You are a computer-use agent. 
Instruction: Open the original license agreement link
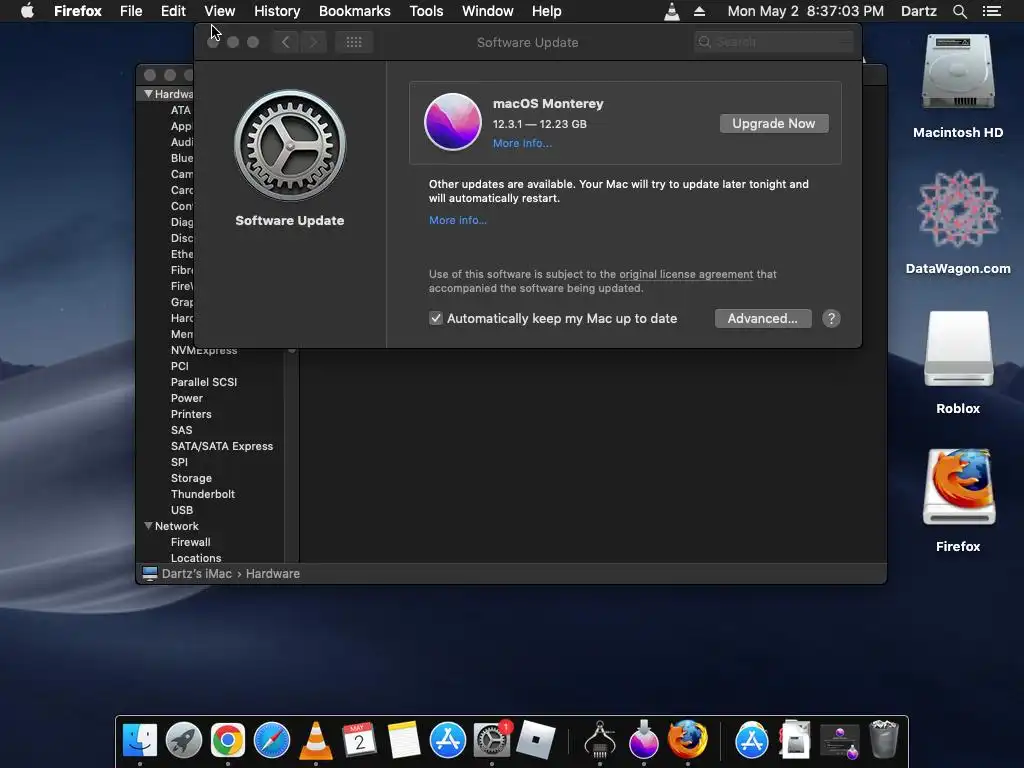click(686, 274)
